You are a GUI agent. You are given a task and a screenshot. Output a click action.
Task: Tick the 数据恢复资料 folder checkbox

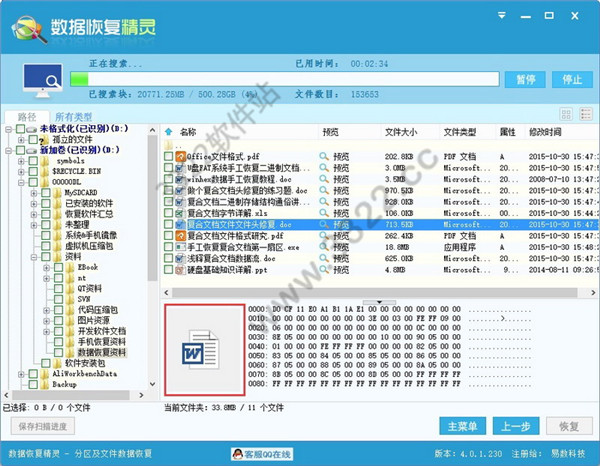click(x=59, y=352)
